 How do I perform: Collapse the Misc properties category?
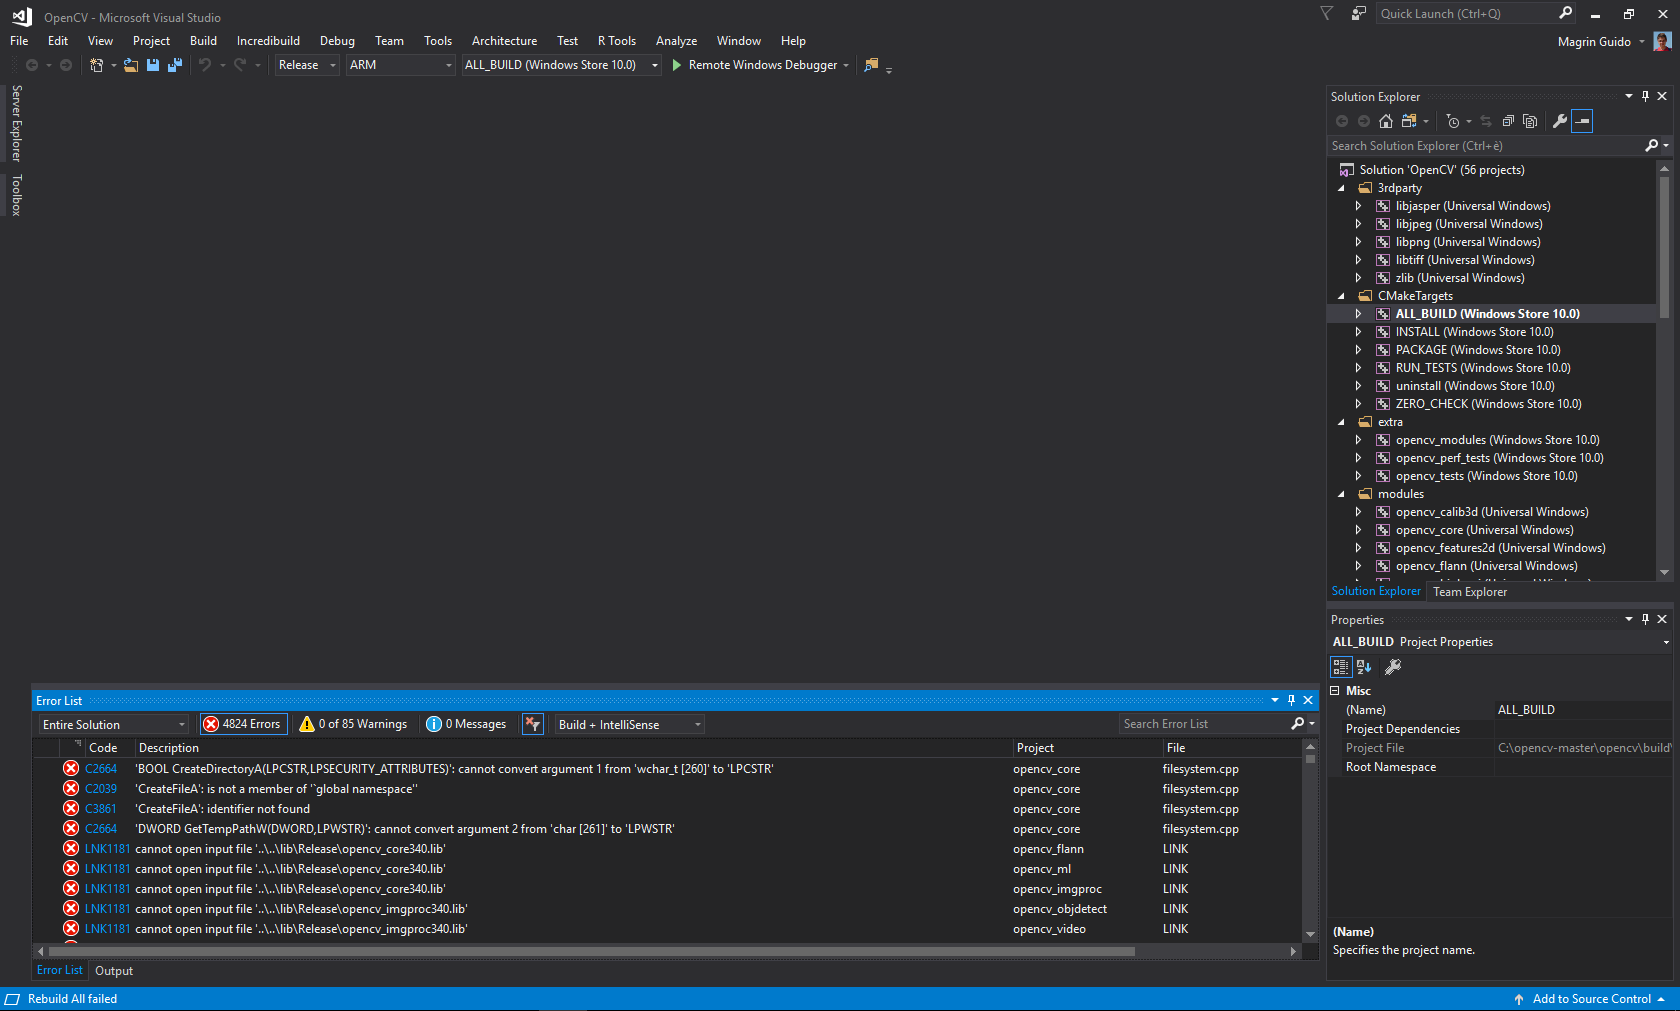click(x=1335, y=691)
